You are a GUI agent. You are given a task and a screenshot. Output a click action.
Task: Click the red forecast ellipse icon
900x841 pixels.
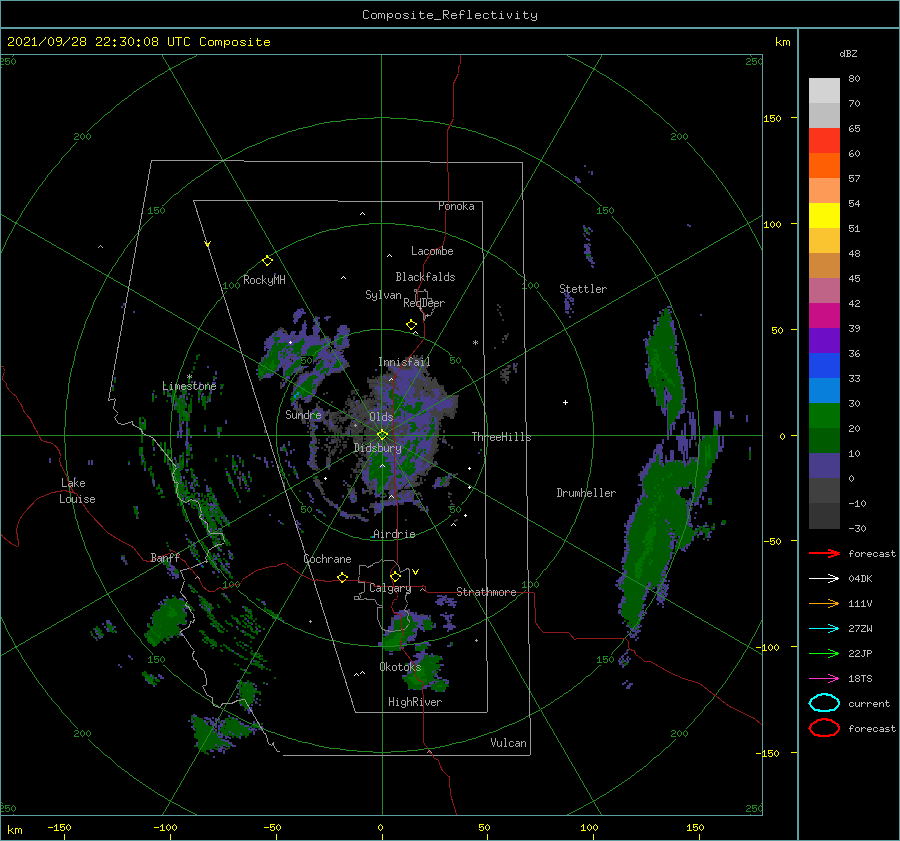click(824, 728)
